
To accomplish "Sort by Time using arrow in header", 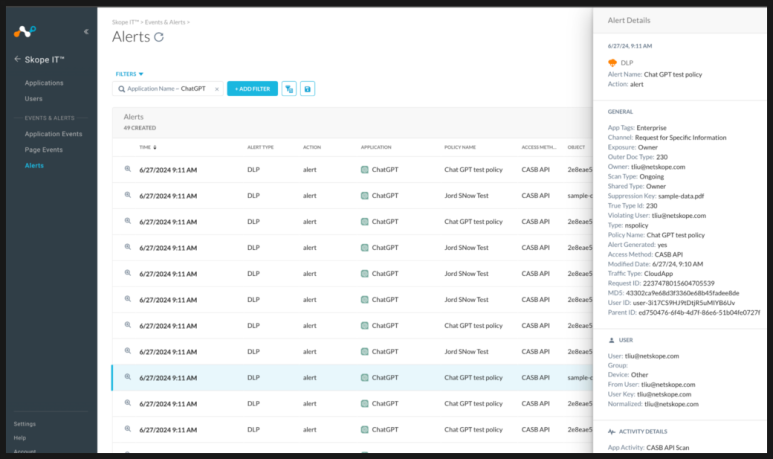I will tap(155, 147).
